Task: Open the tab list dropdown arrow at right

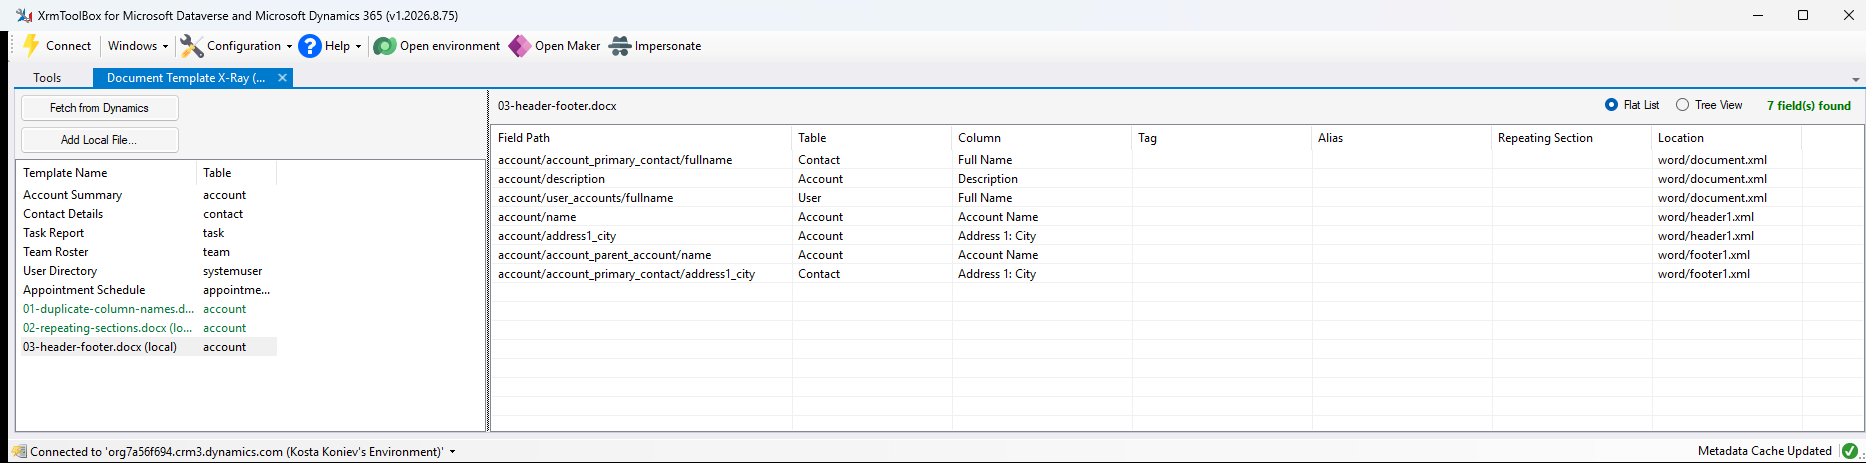Action: (x=1856, y=79)
